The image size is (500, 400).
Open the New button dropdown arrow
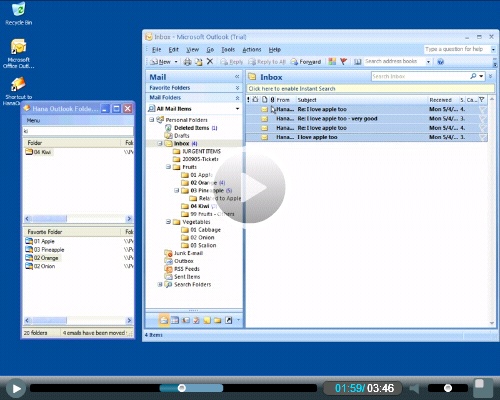(x=176, y=62)
